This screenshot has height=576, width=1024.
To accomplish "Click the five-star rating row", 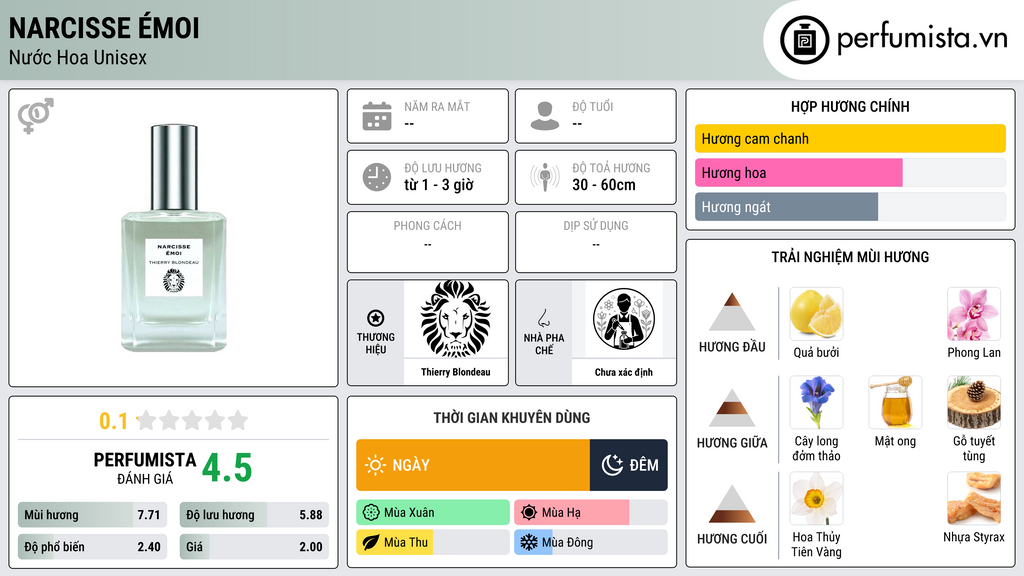I will pos(192,420).
